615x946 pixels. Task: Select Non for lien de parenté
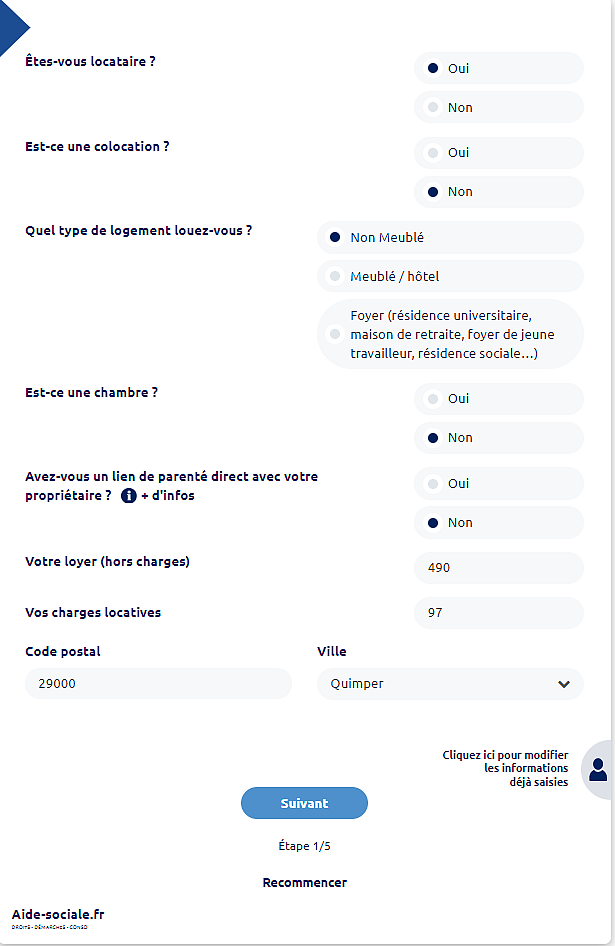[x=498, y=522]
